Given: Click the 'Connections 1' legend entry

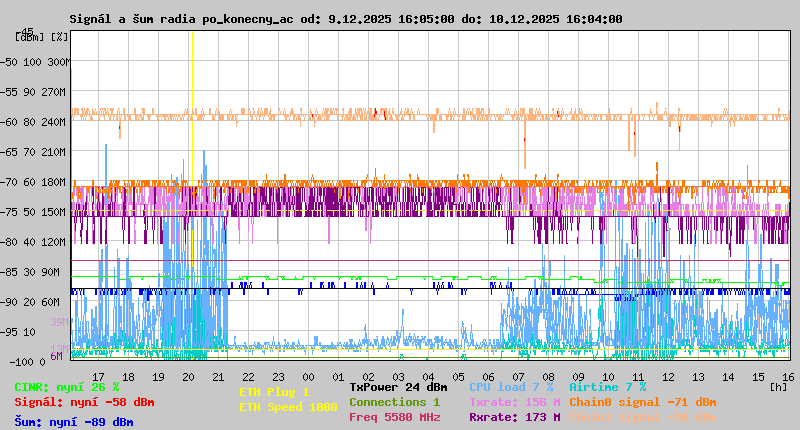Looking at the screenshot, I should tap(395, 402).
